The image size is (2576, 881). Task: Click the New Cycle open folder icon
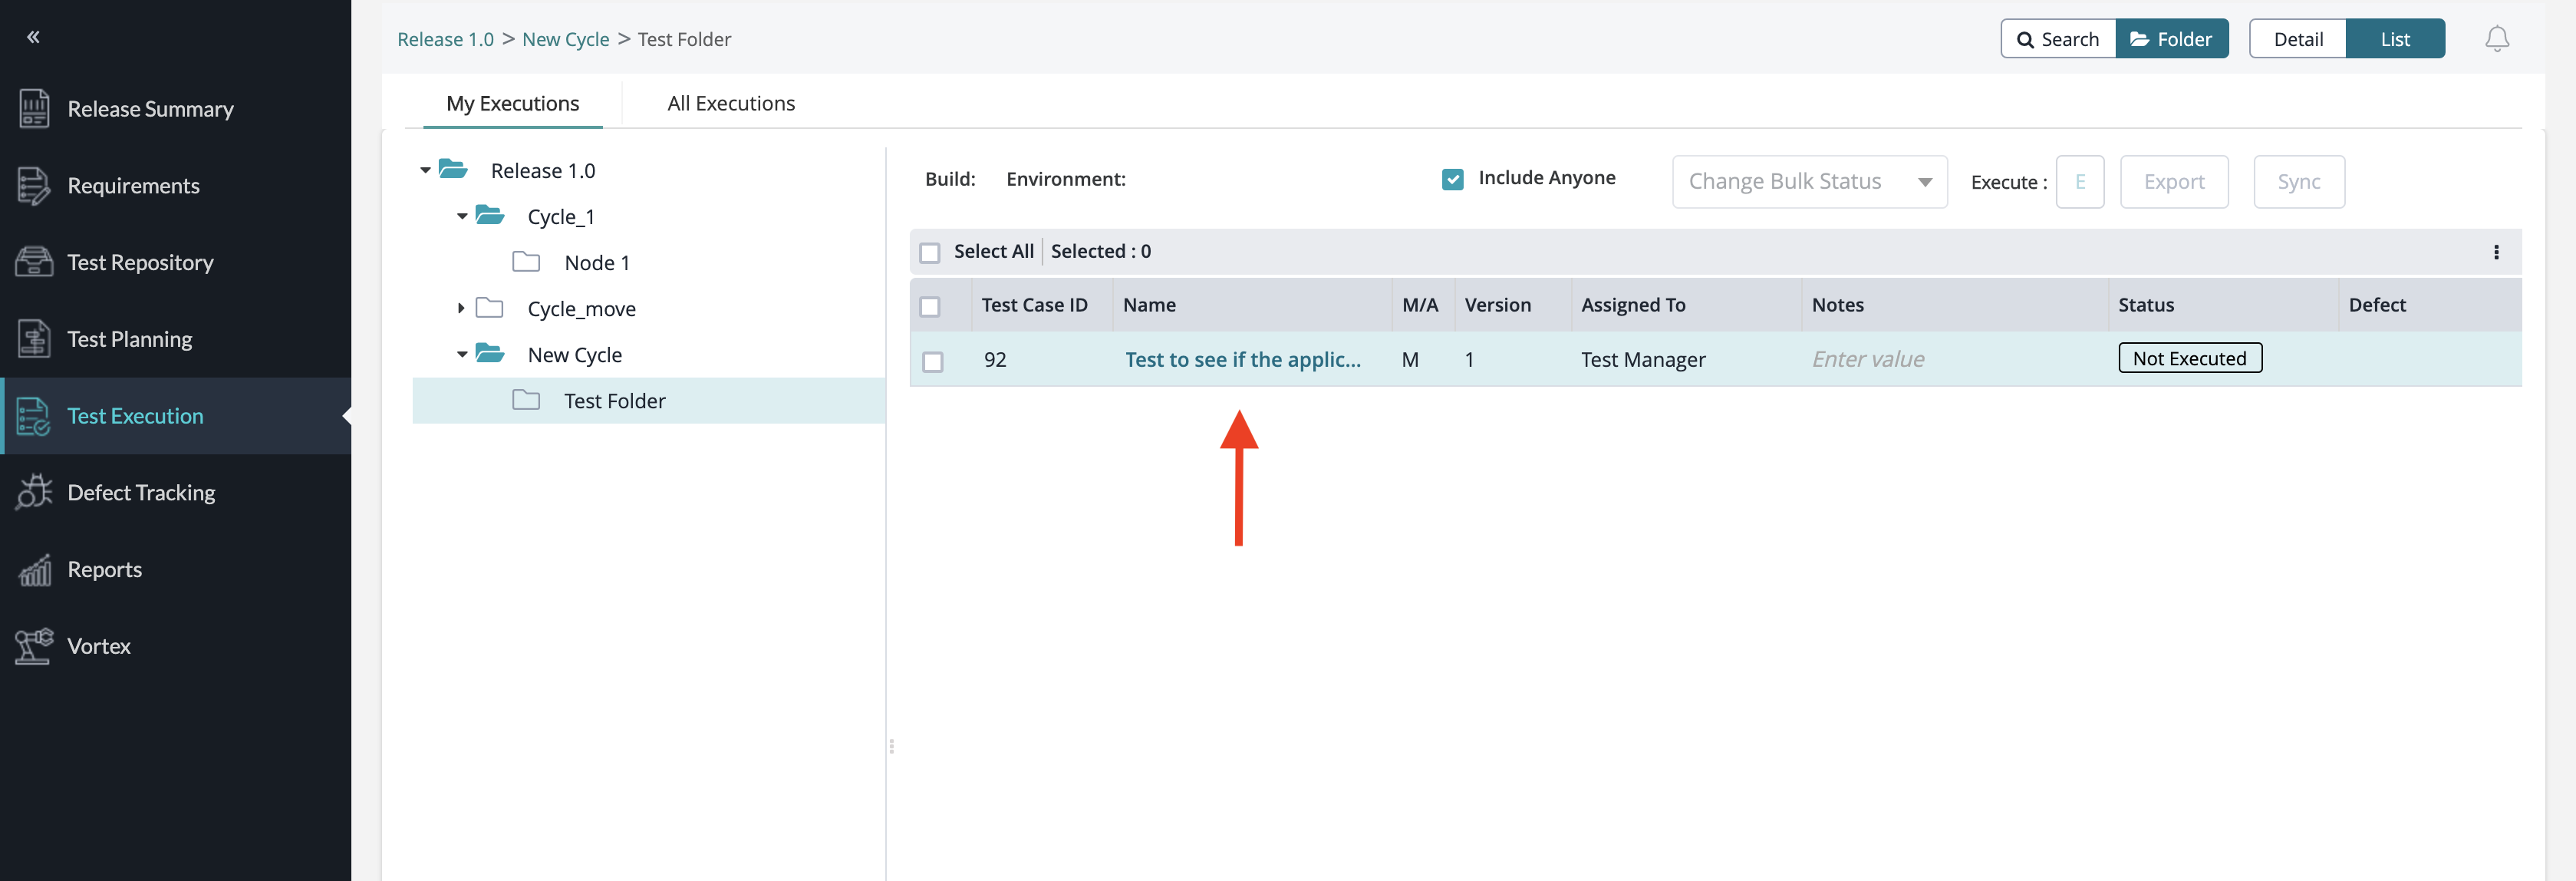pos(490,353)
